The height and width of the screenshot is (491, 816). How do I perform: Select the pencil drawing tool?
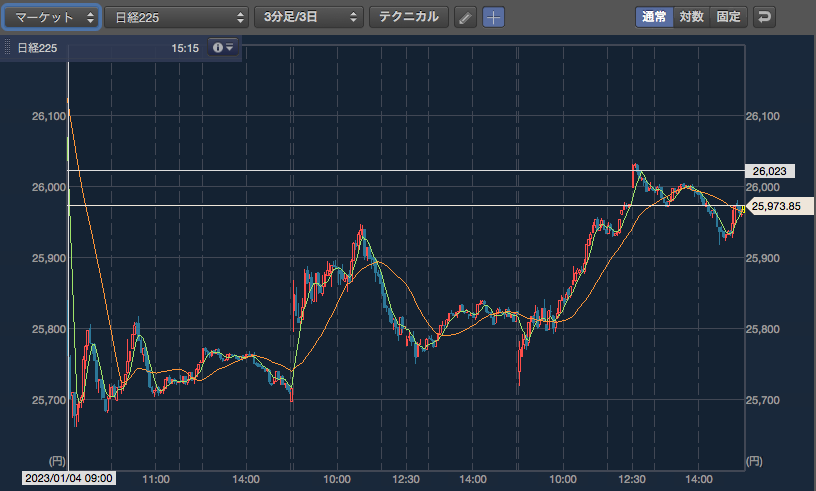click(x=465, y=18)
